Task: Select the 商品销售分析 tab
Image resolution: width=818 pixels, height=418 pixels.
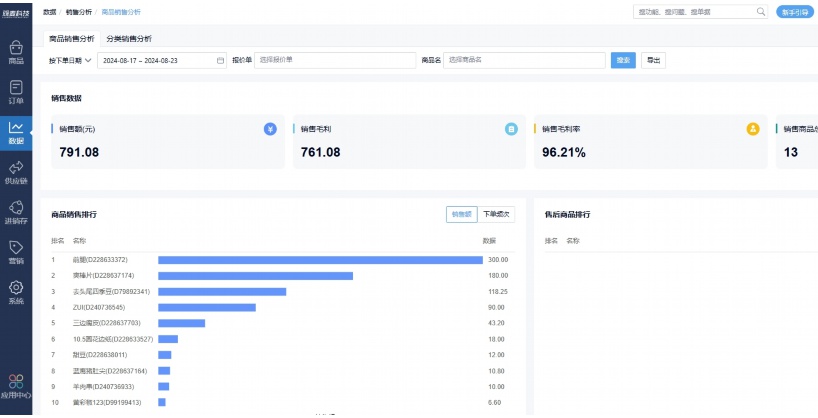Action: coord(72,38)
